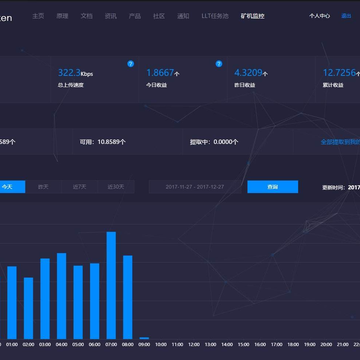Open the 原理 navigation item
Viewport: 360px width, 360px height.
(x=62, y=16)
